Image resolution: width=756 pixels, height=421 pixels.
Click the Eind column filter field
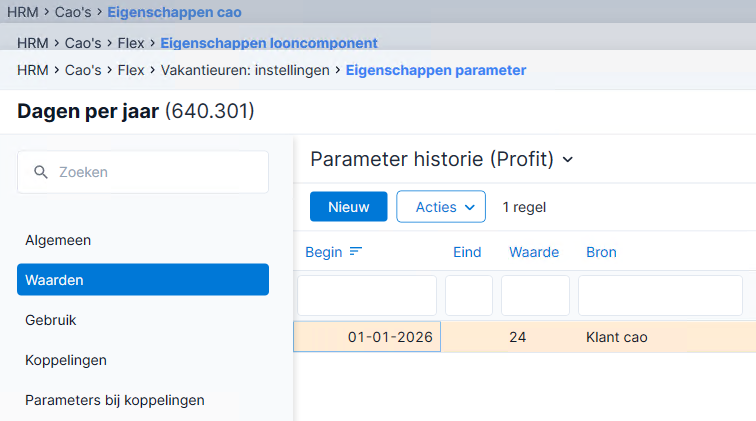(469, 296)
